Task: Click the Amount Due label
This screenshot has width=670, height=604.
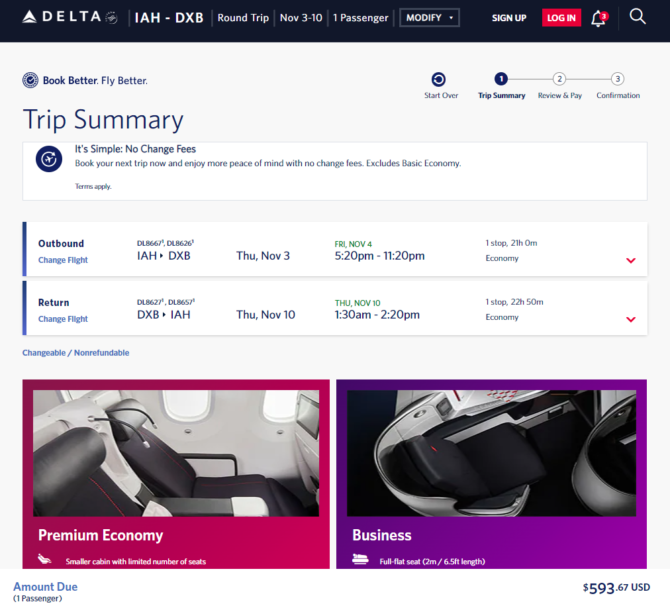Action: click(x=45, y=587)
